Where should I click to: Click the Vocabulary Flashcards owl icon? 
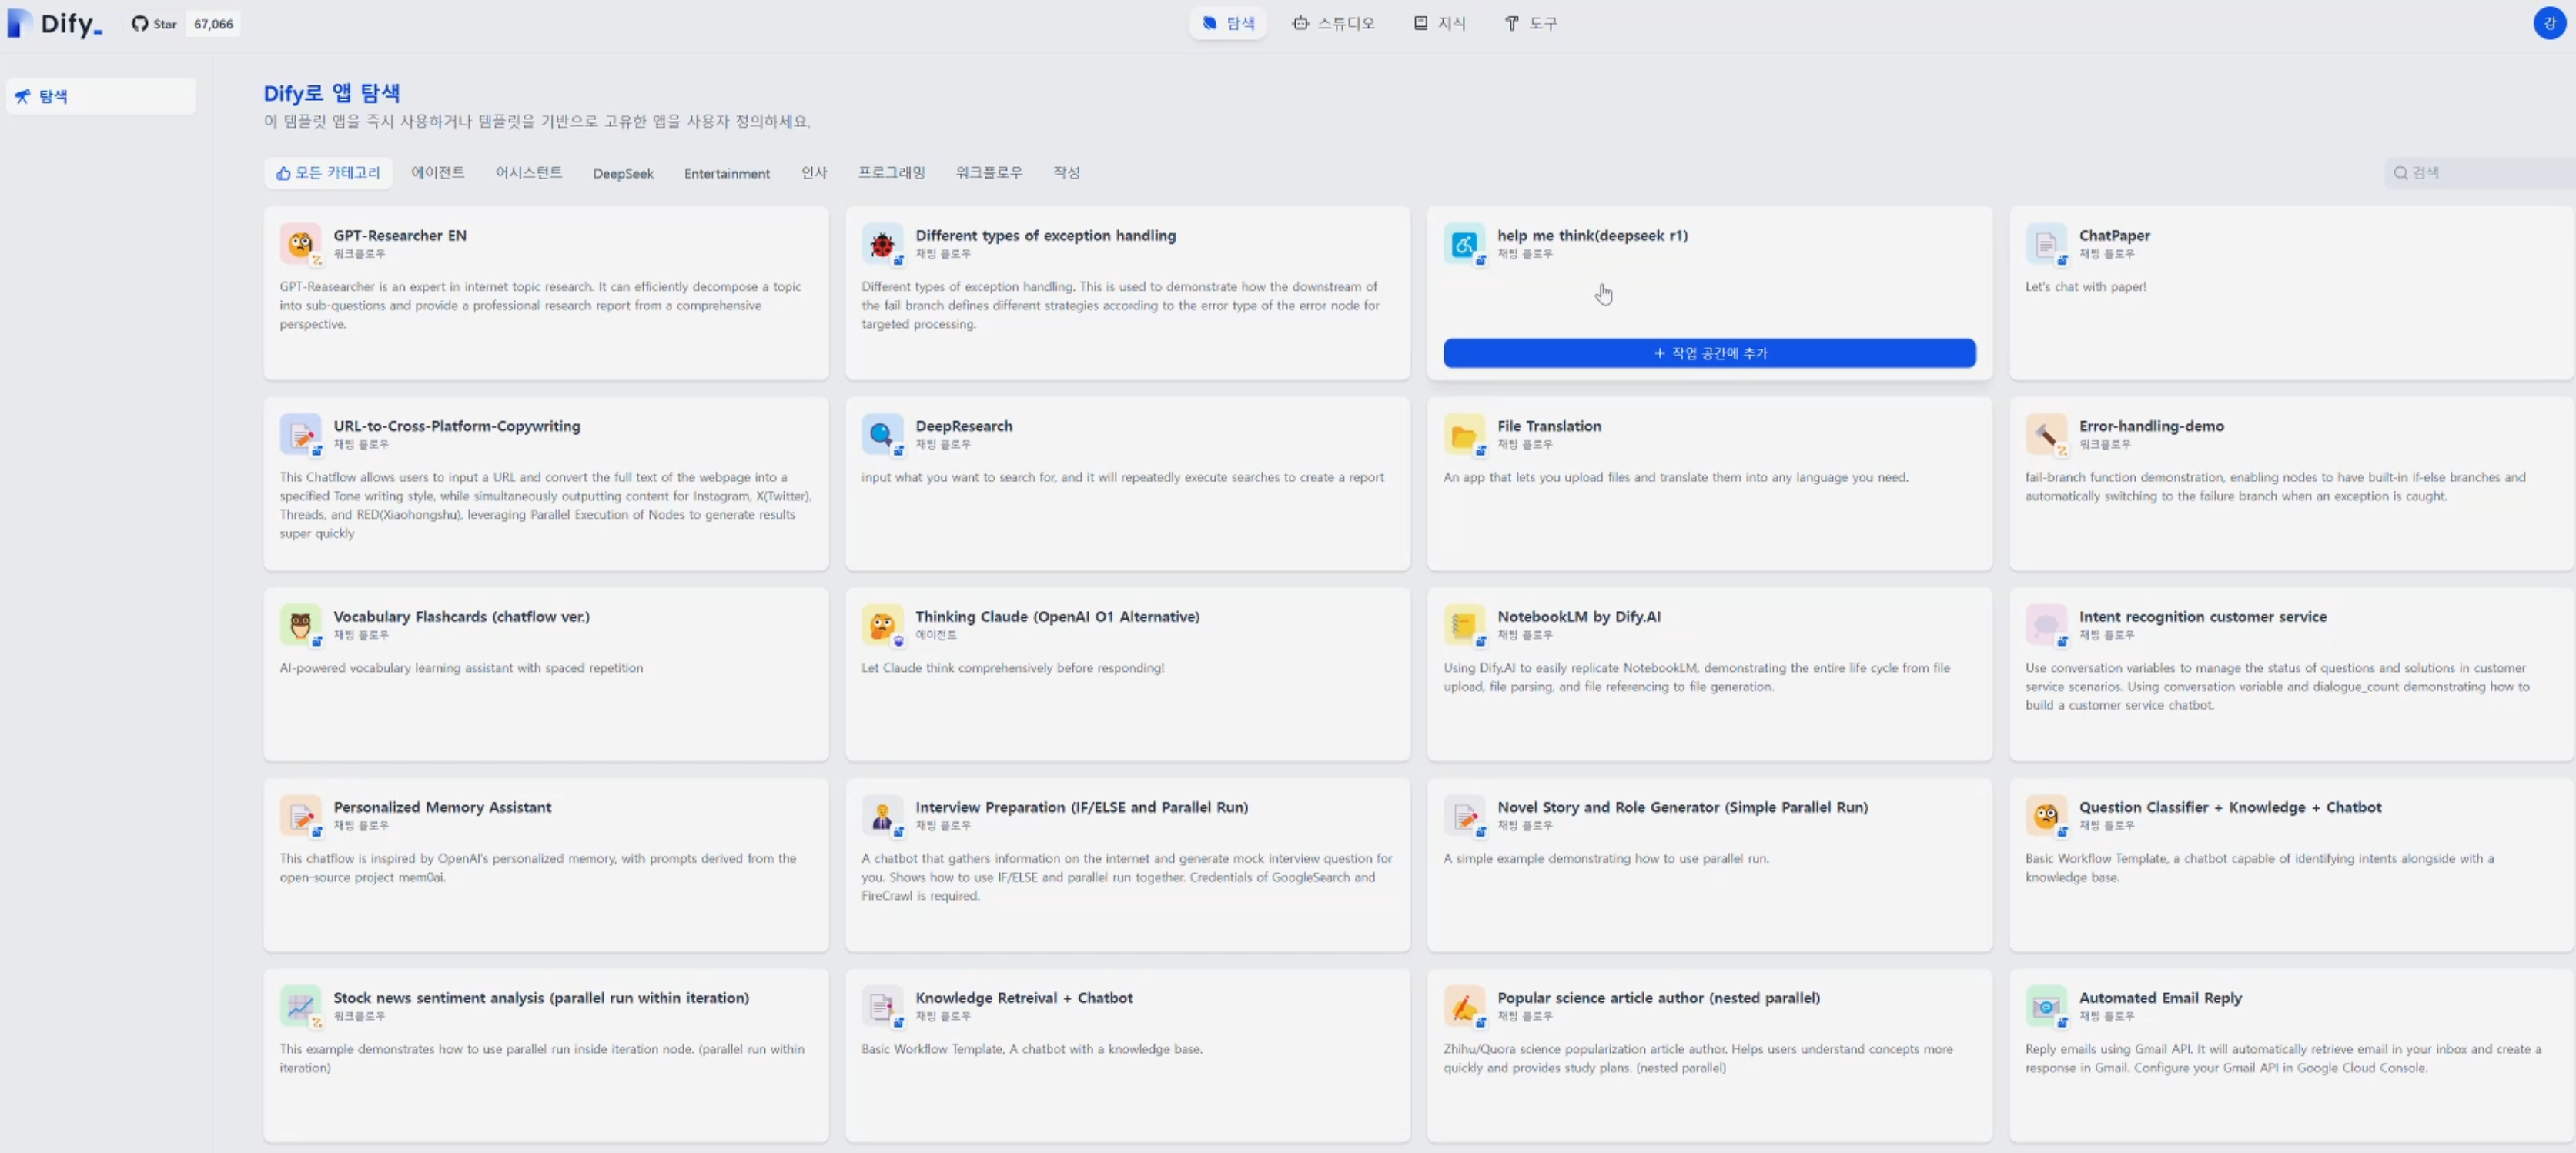click(x=300, y=625)
